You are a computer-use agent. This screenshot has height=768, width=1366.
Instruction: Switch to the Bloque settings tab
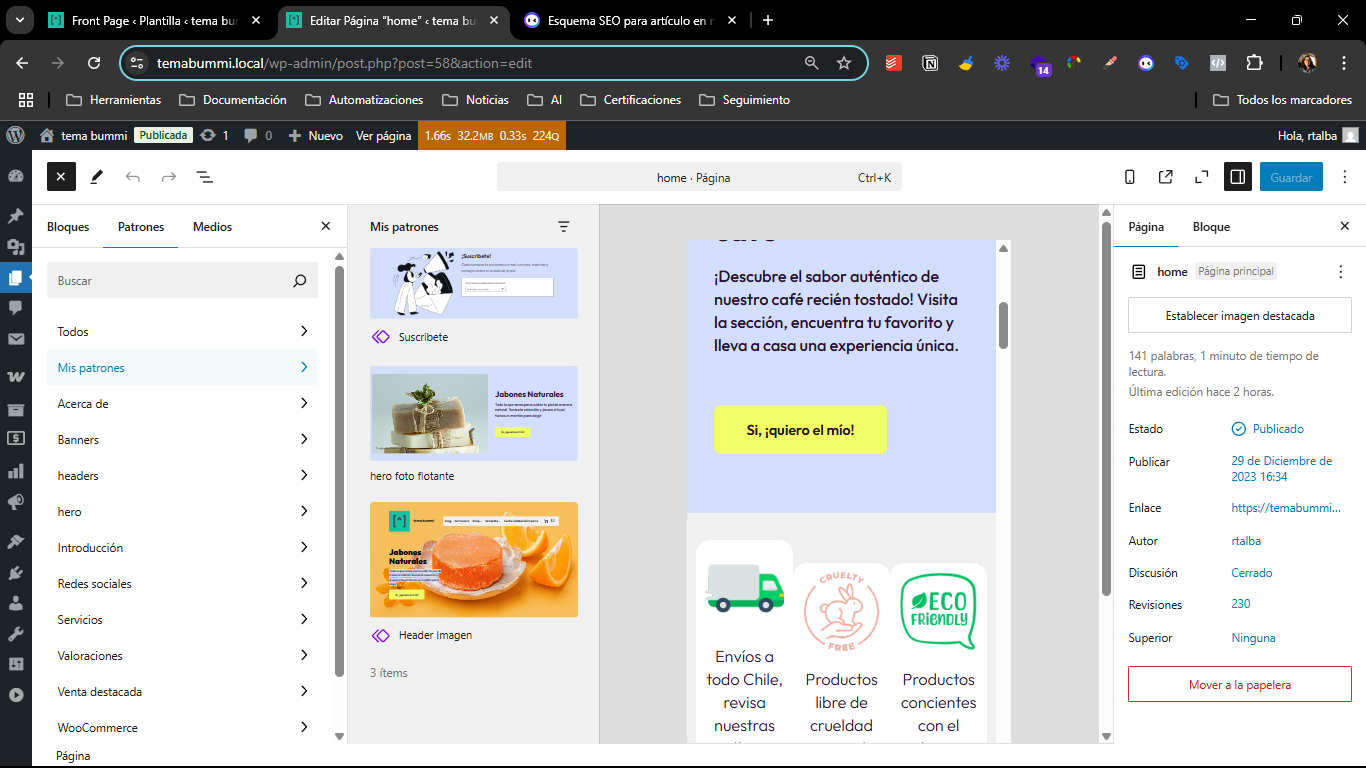(1211, 227)
